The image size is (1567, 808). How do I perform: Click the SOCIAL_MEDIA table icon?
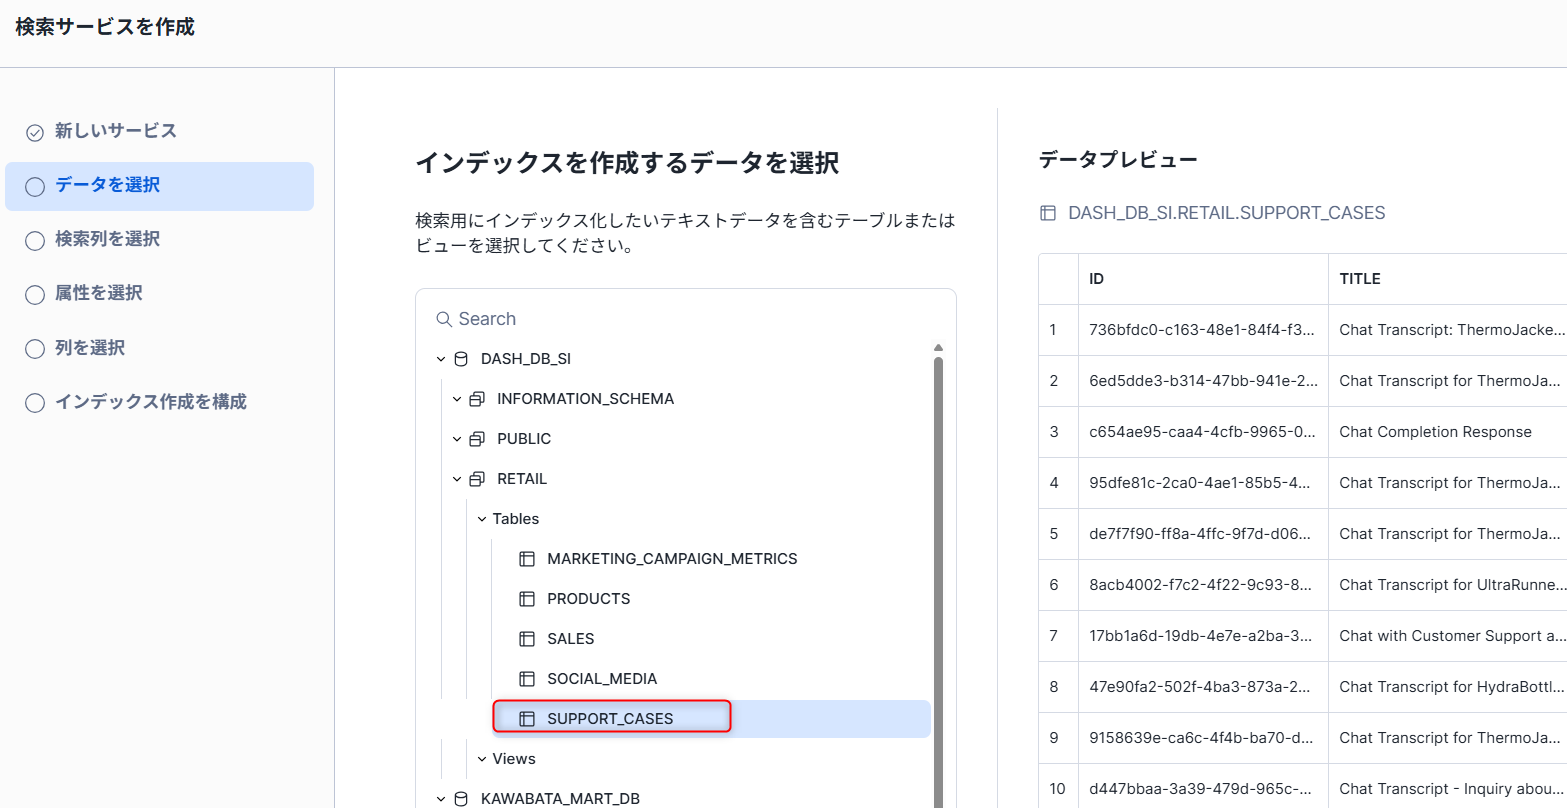tap(527, 679)
